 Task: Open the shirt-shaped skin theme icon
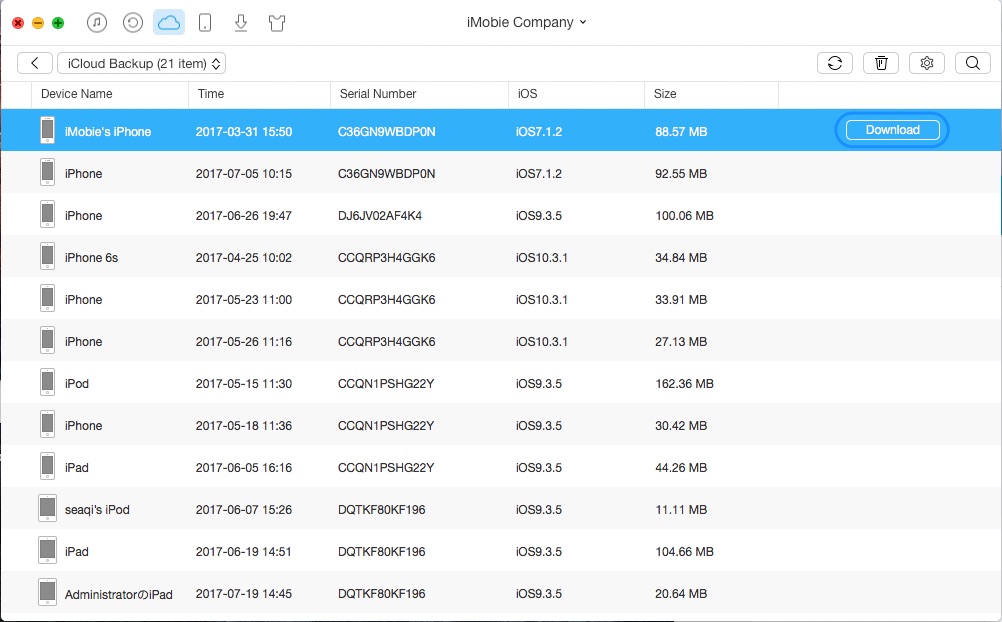coord(277,22)
